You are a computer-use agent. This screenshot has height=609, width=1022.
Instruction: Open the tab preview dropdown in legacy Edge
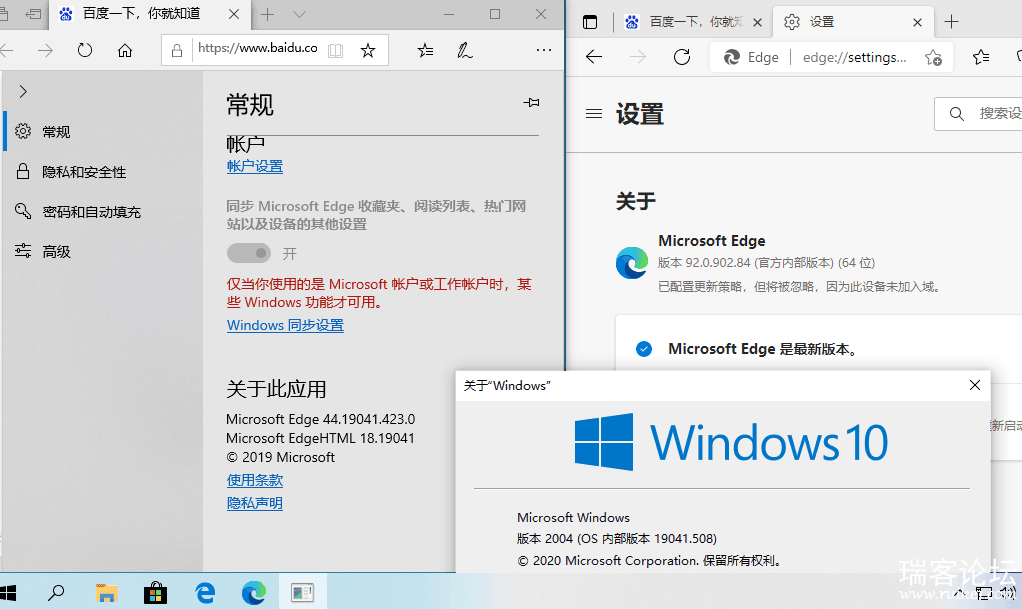(x=299, y=14)
